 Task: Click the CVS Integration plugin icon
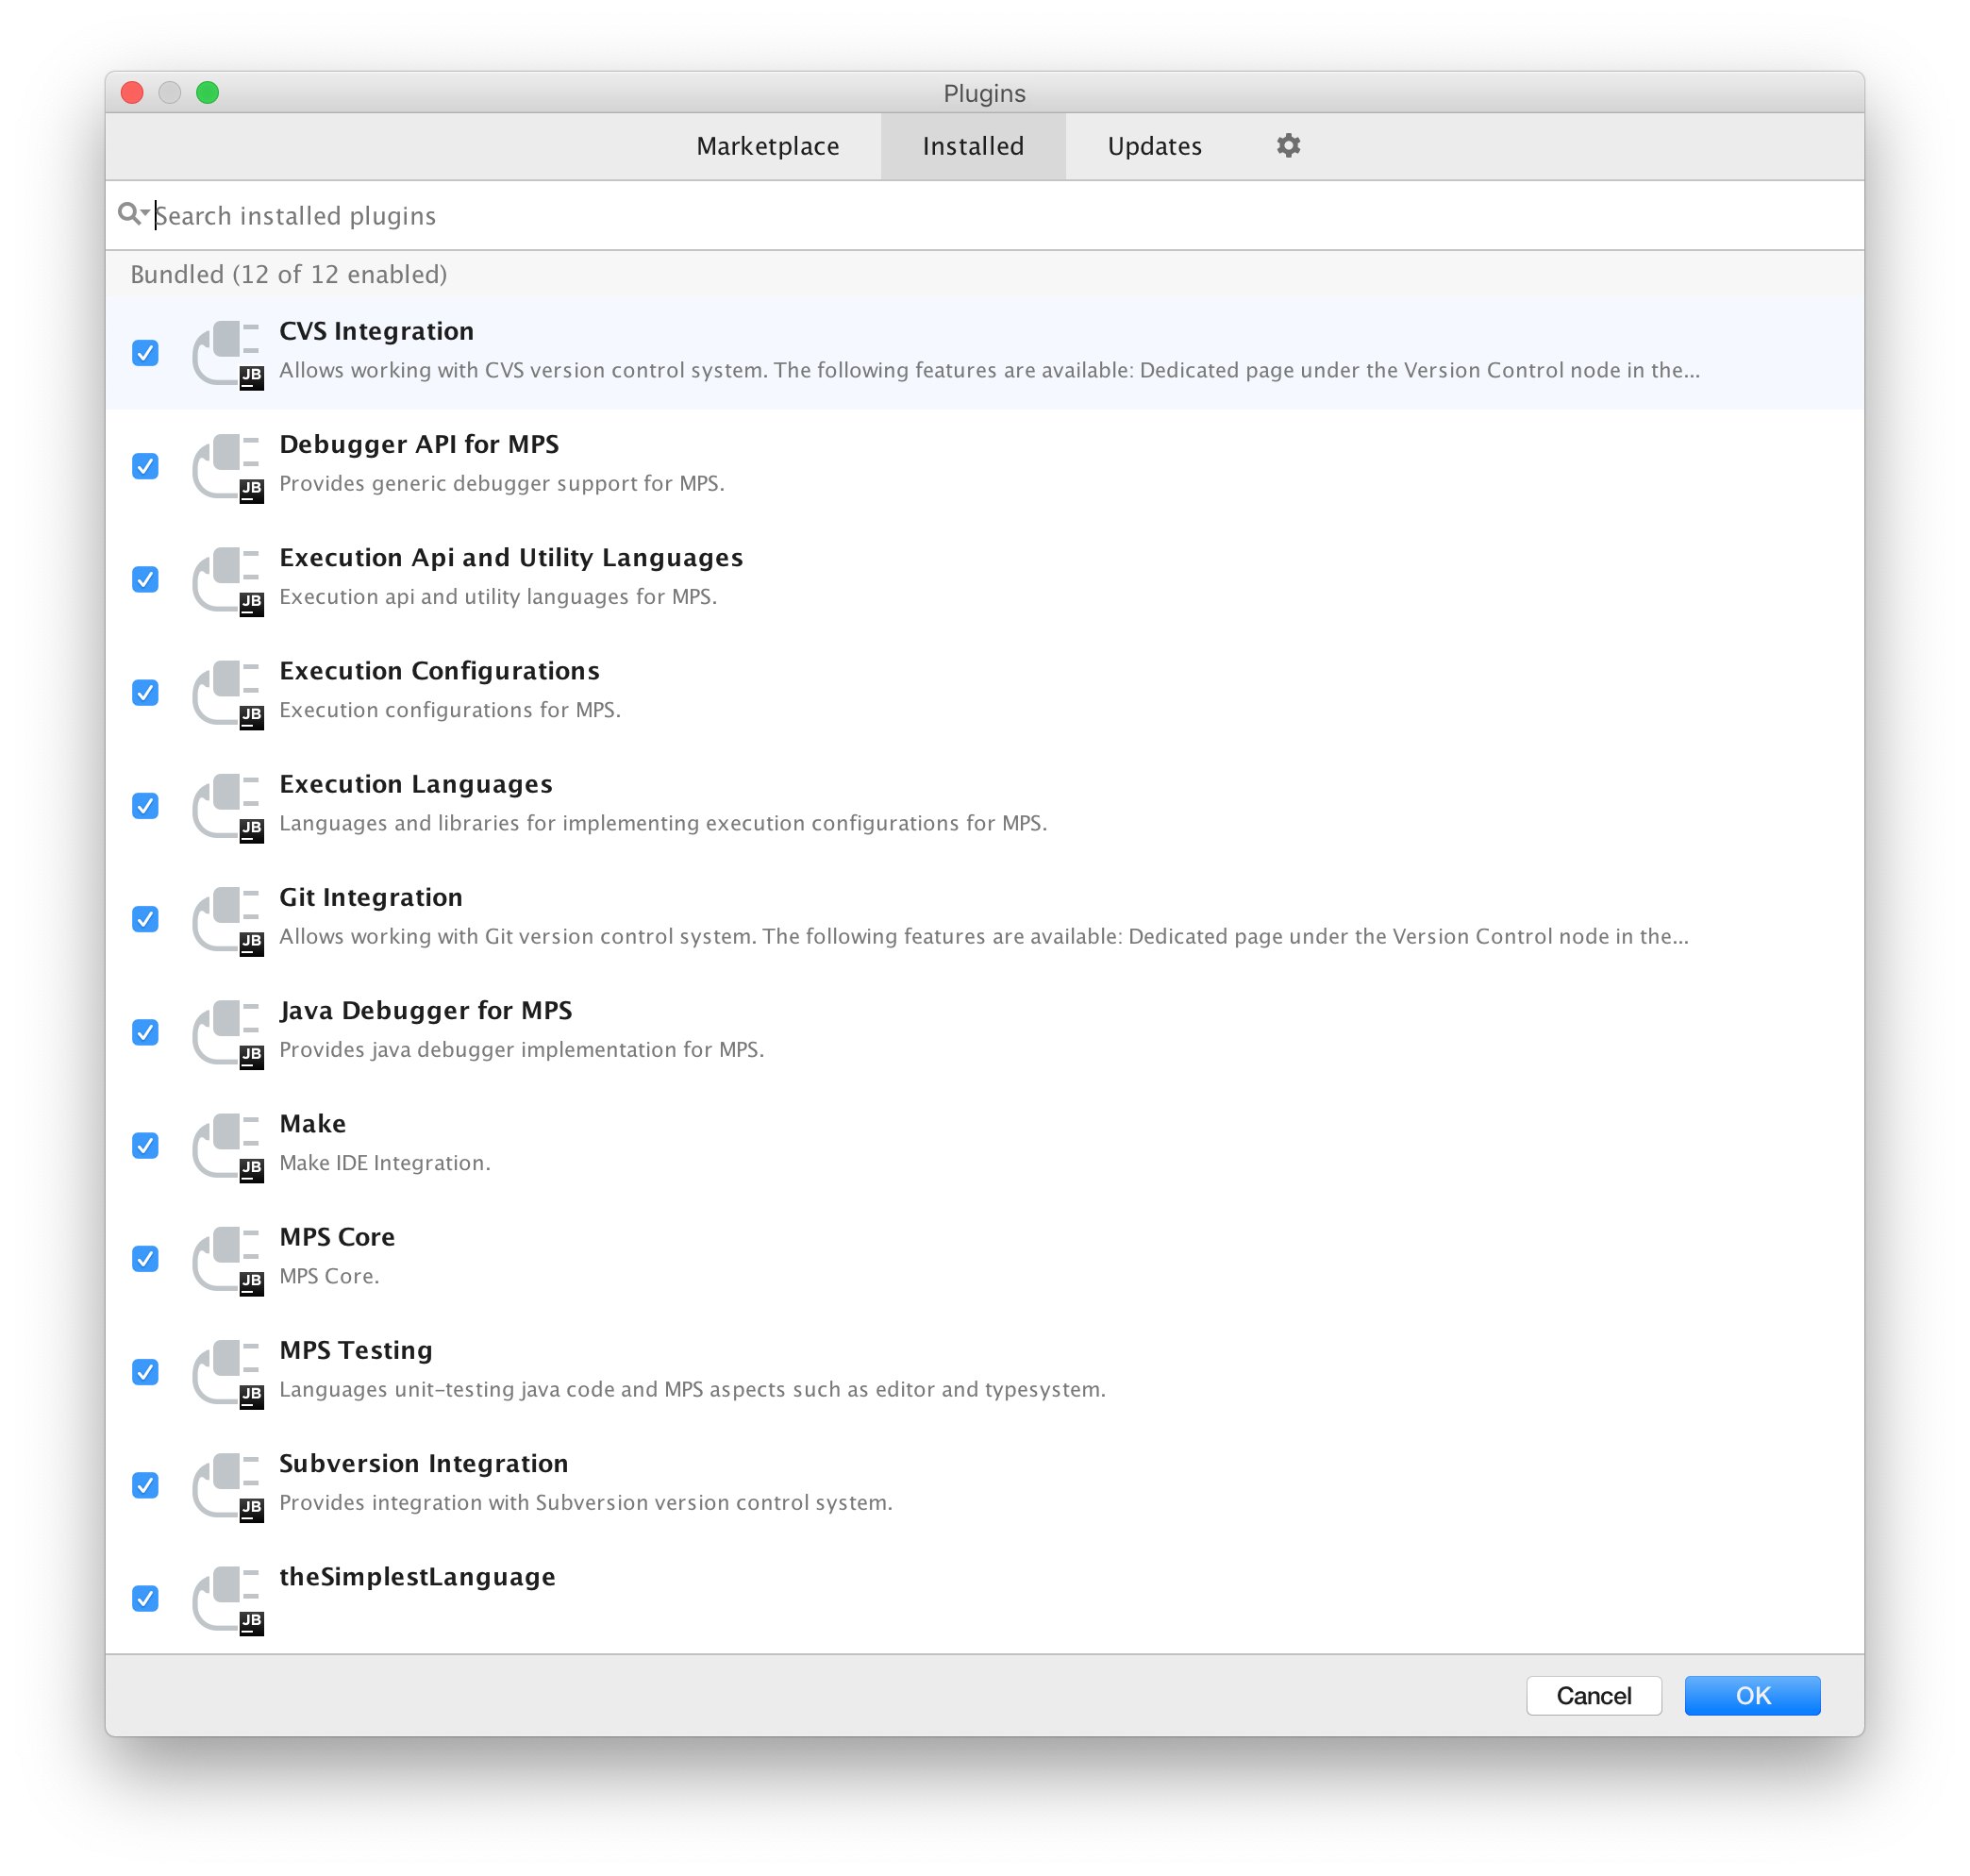(x=226, y=350)
